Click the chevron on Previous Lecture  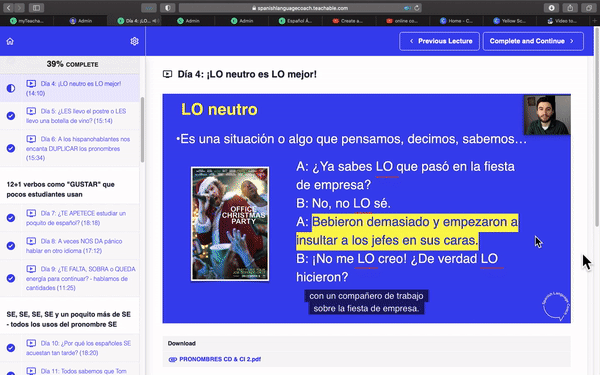click(411, 41)
